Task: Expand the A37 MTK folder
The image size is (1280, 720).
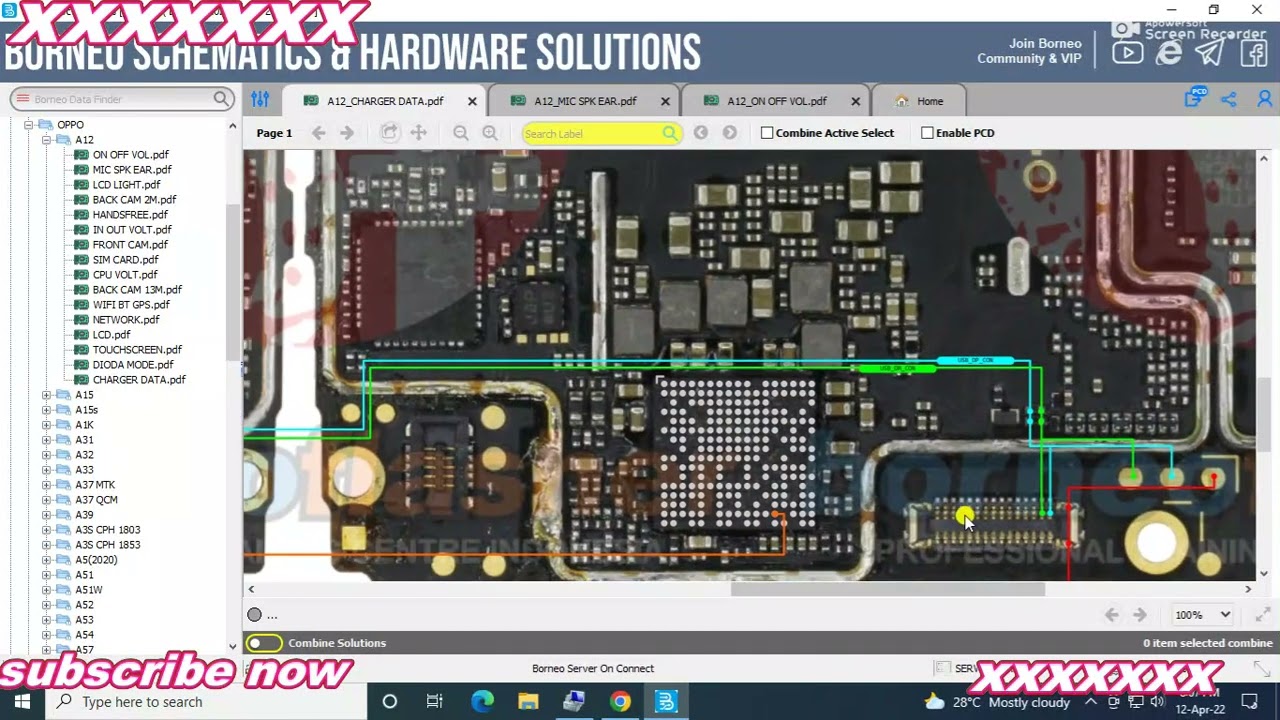Action: (x=46, y=485)
